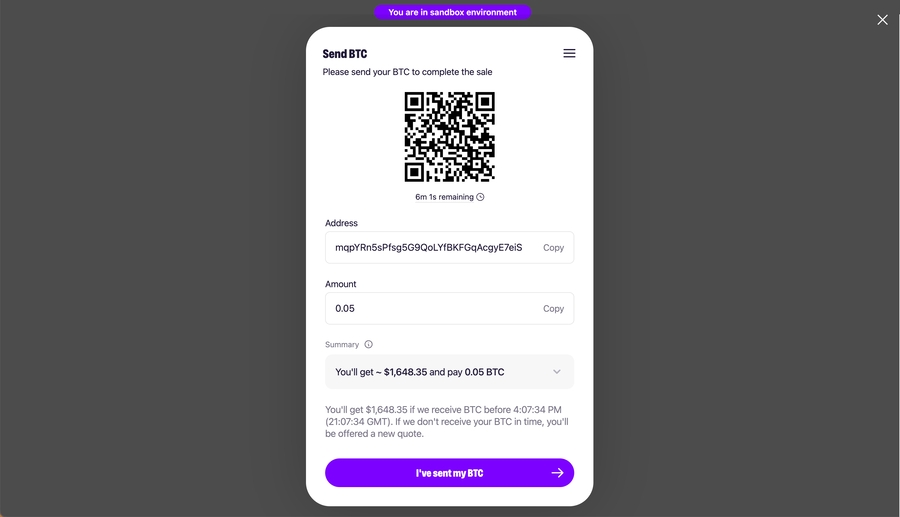Open the hamburger menu icon
Image resolution: width=900 pixels, height=517 pixels.
click(569, 53)
